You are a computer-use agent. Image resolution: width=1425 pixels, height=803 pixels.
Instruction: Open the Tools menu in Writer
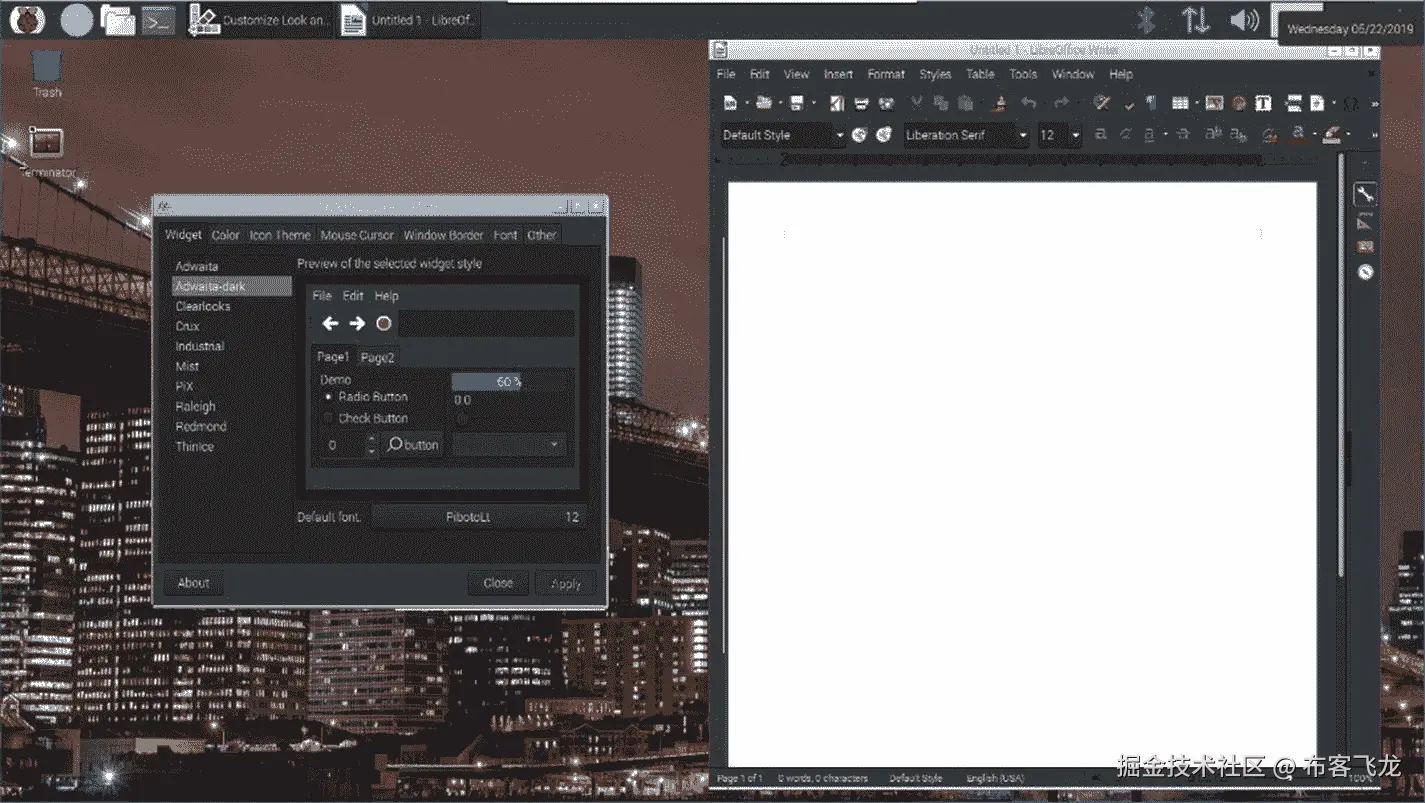[1023, 74]
